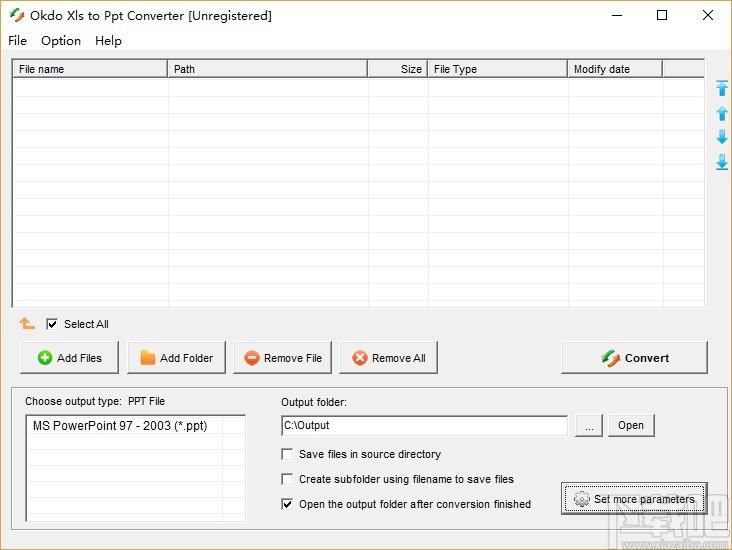Open Set more parameters dialog
This screenshot has height=550, width=732.
tap(634, 499)
